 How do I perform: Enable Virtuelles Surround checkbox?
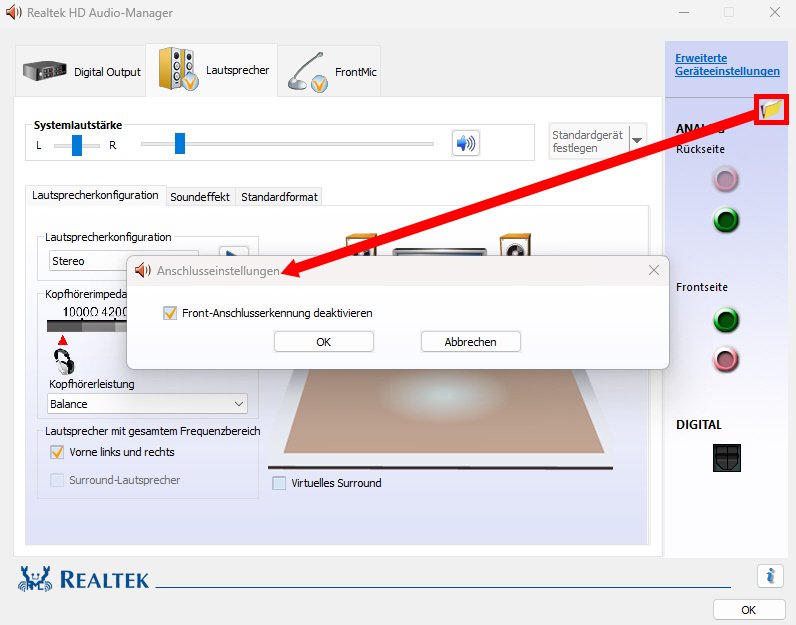(279, 483)
